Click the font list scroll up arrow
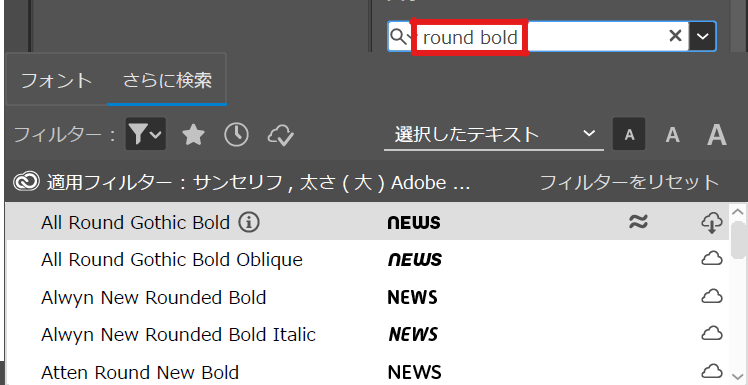 pos(738,211)
